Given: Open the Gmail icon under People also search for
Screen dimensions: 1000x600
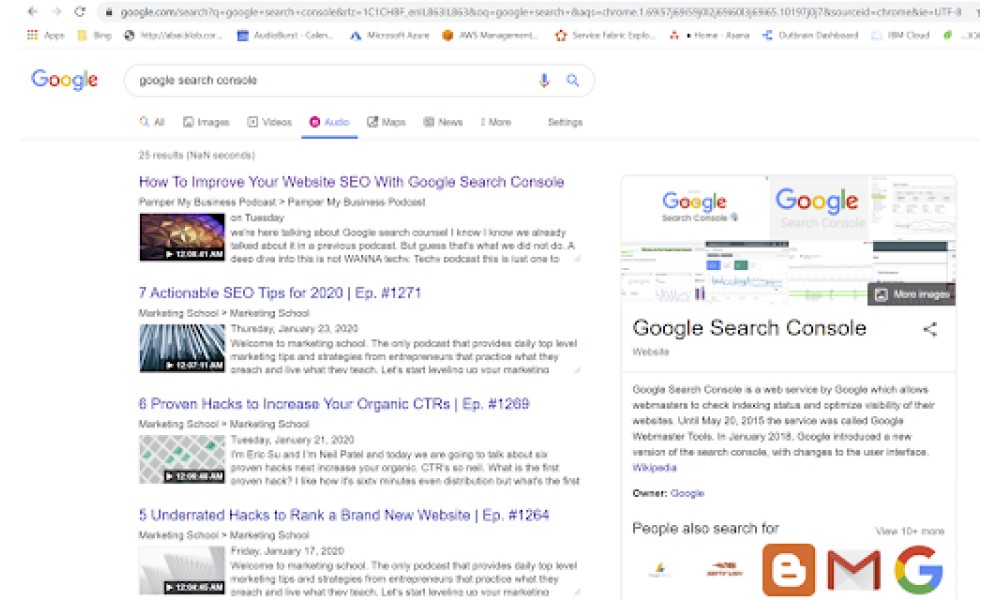Looking at the screenshot, I should [854, 570].
